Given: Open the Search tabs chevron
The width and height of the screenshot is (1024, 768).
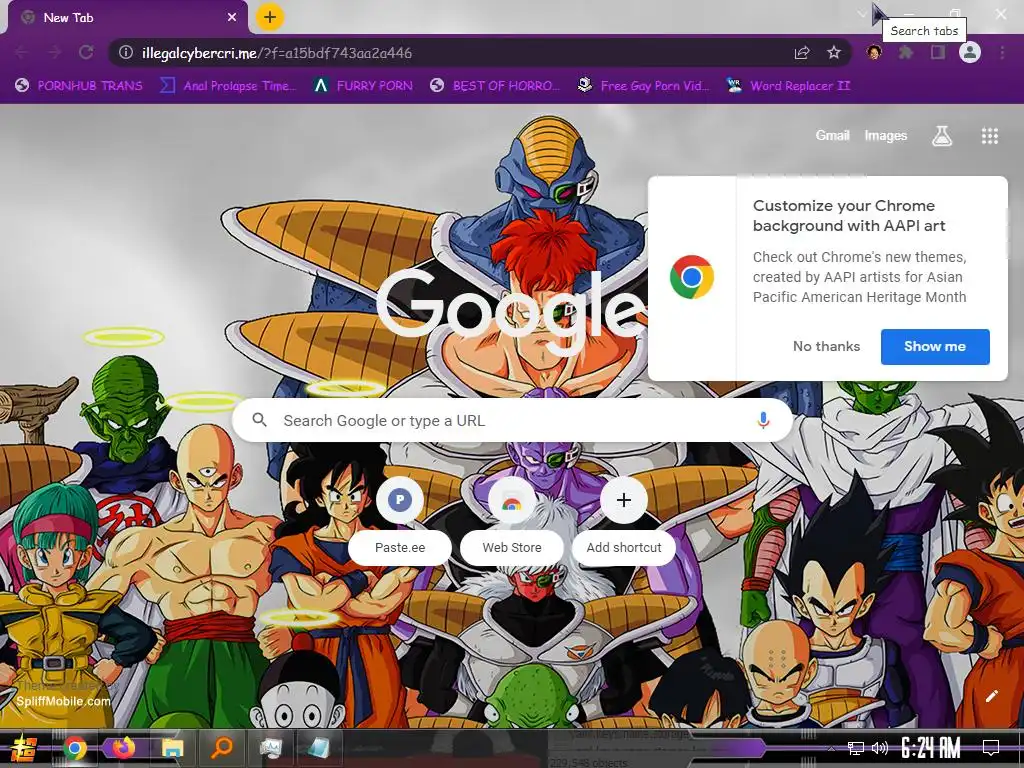Looking at the screenshot, I should point(862,14).
